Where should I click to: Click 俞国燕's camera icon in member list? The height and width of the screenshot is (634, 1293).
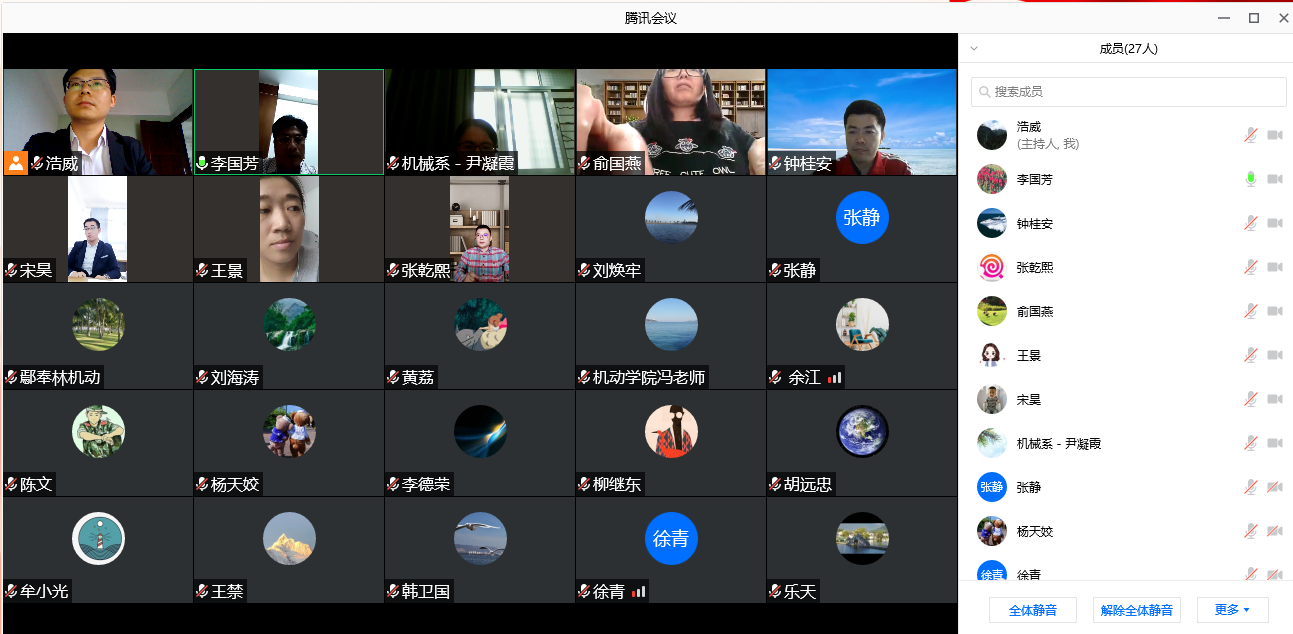1275,311
